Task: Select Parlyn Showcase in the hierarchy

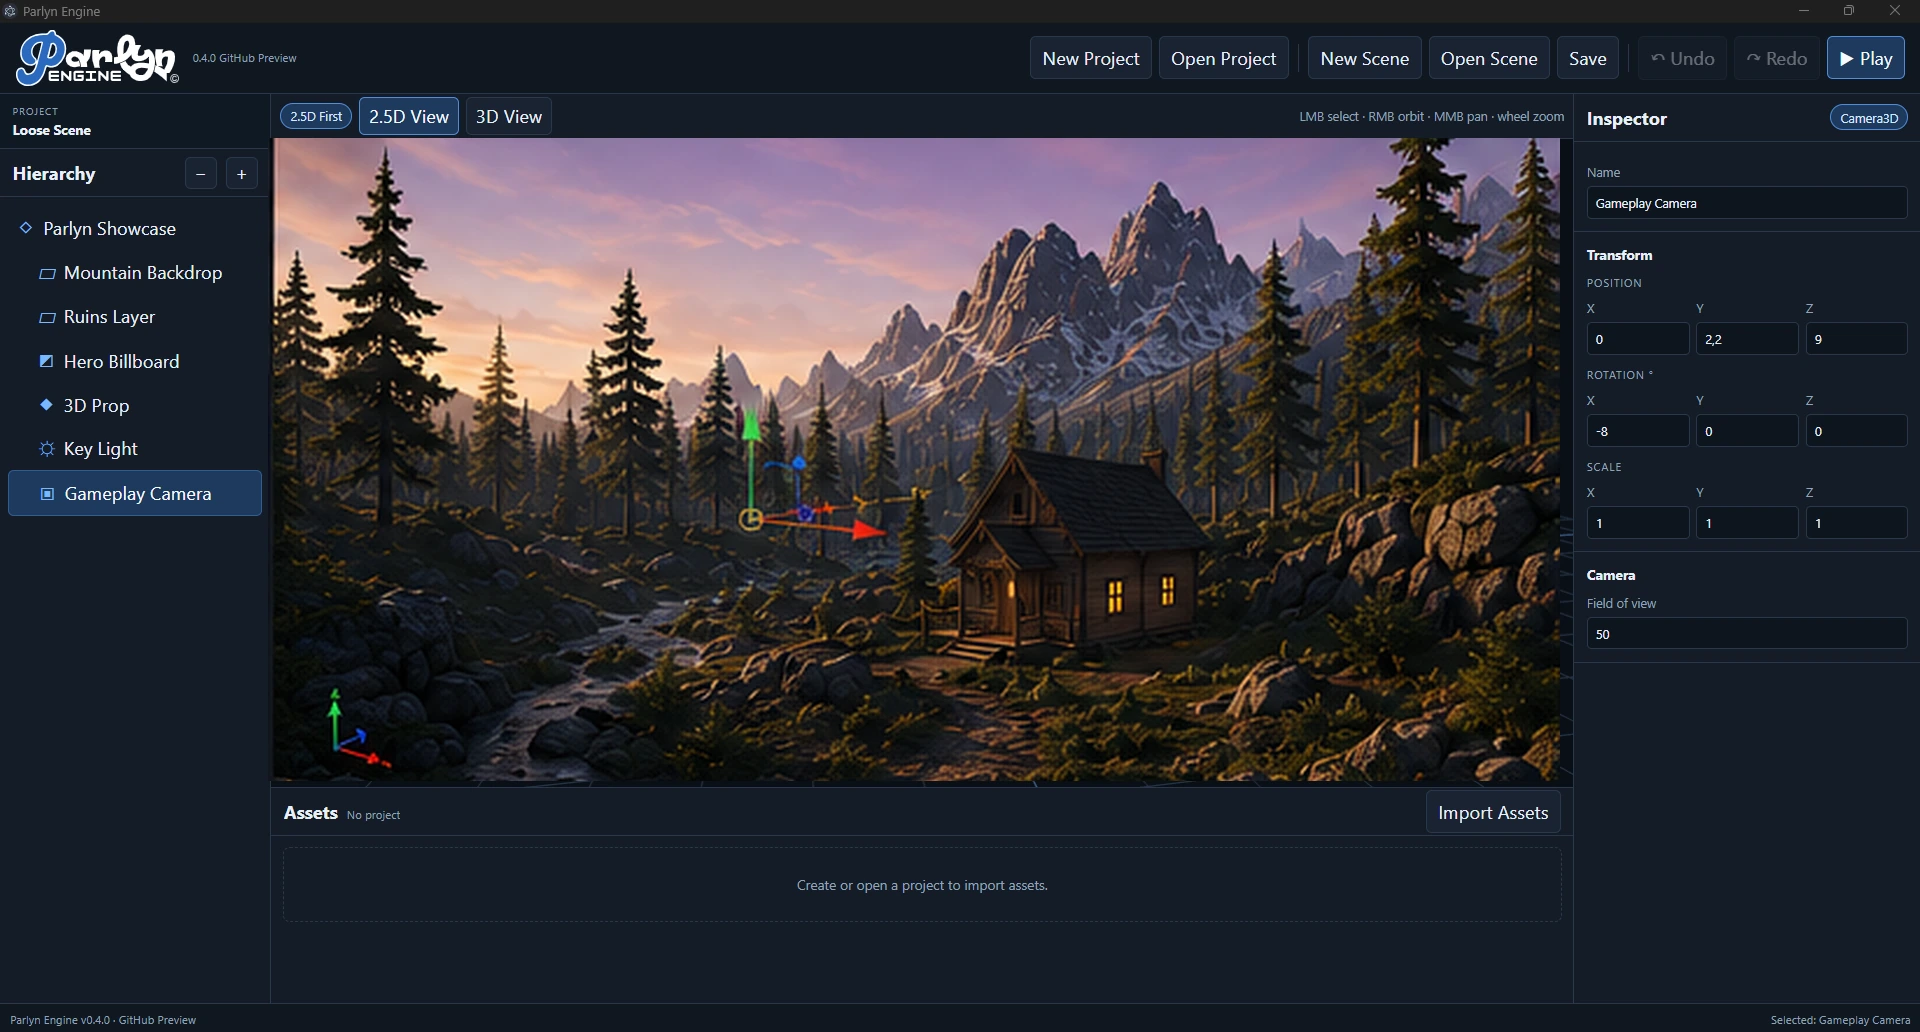Action: tap(135, 229)
